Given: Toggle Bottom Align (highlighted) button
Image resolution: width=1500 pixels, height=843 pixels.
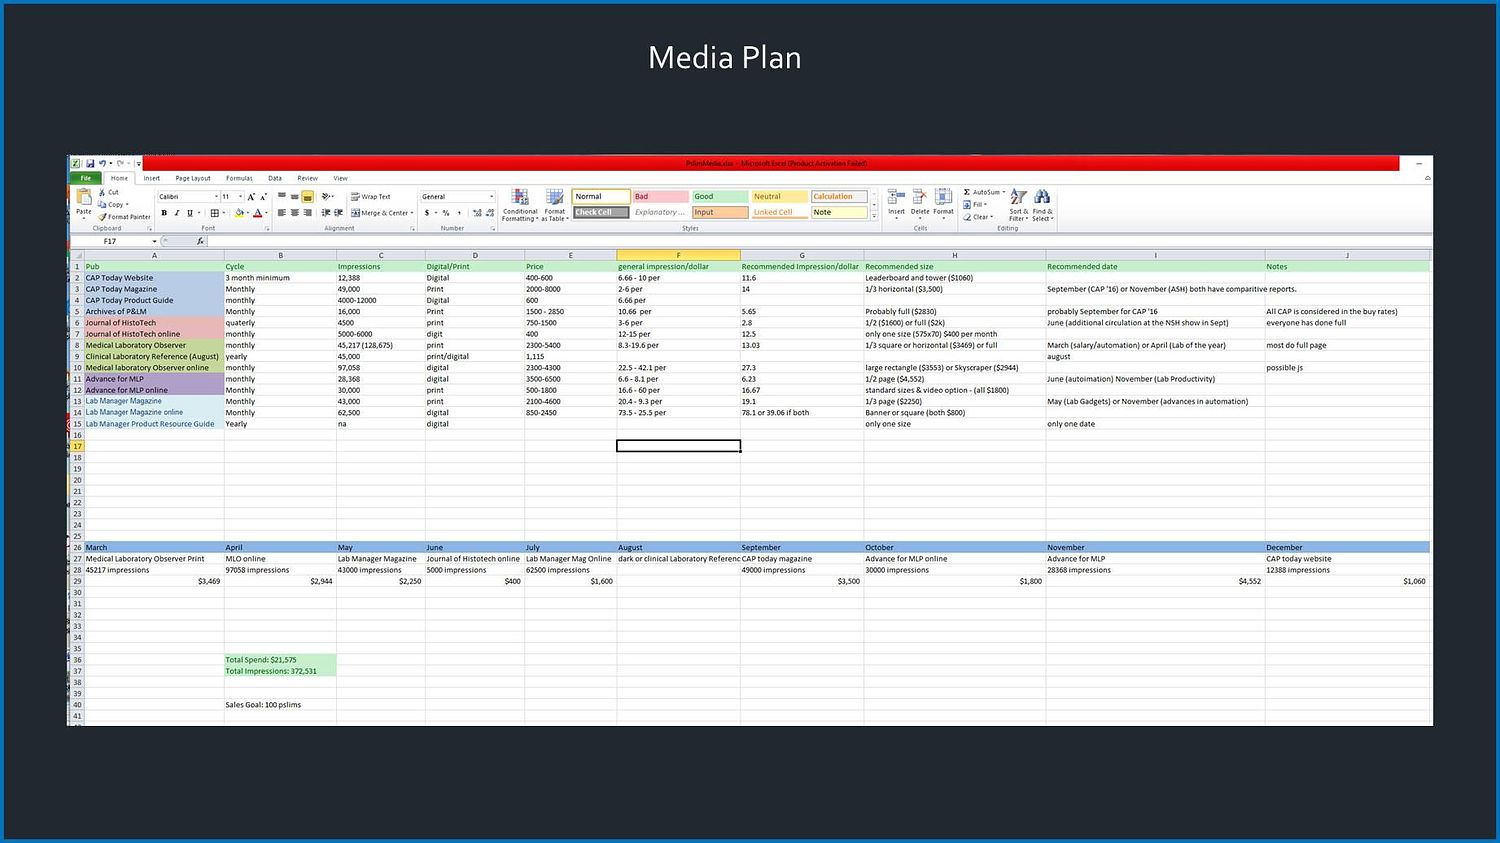Looking at the screenshot, I should [x=307, y=197].
